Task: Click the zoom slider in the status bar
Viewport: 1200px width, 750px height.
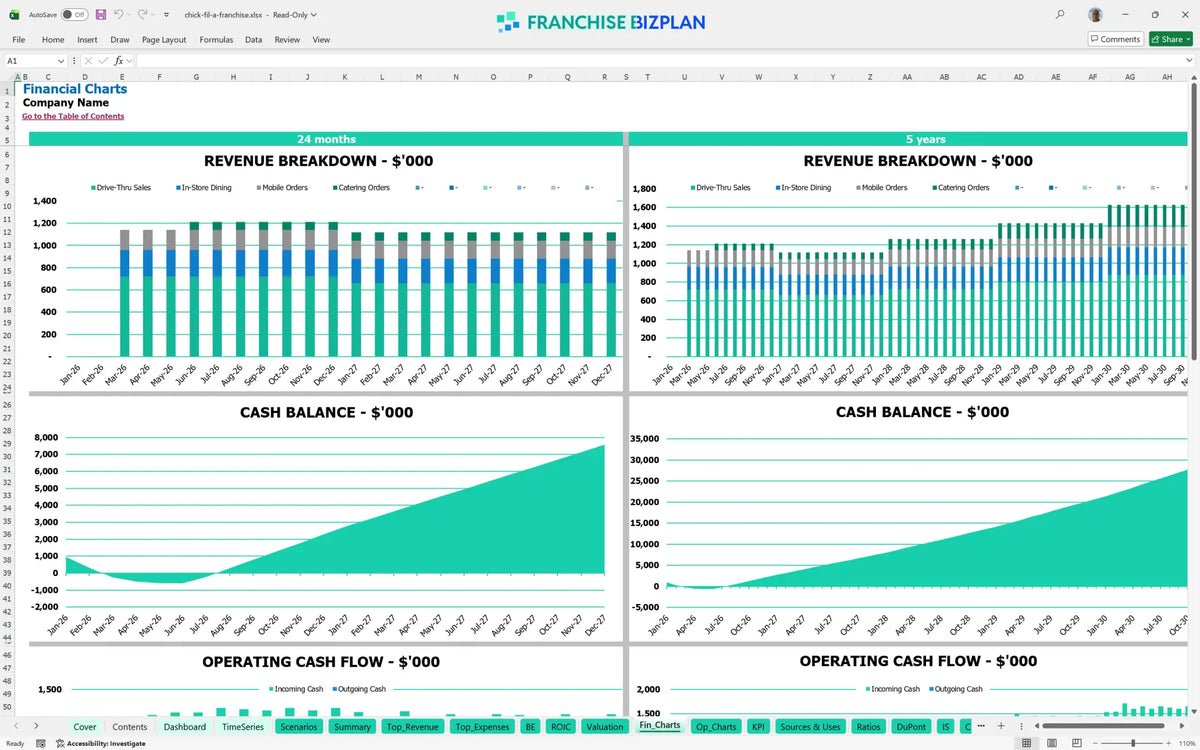Action: coord(1132,743)
